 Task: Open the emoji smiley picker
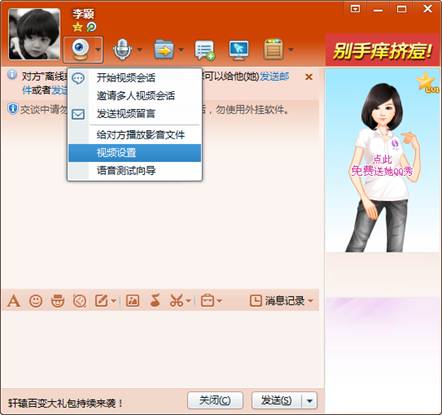[36, 301]
